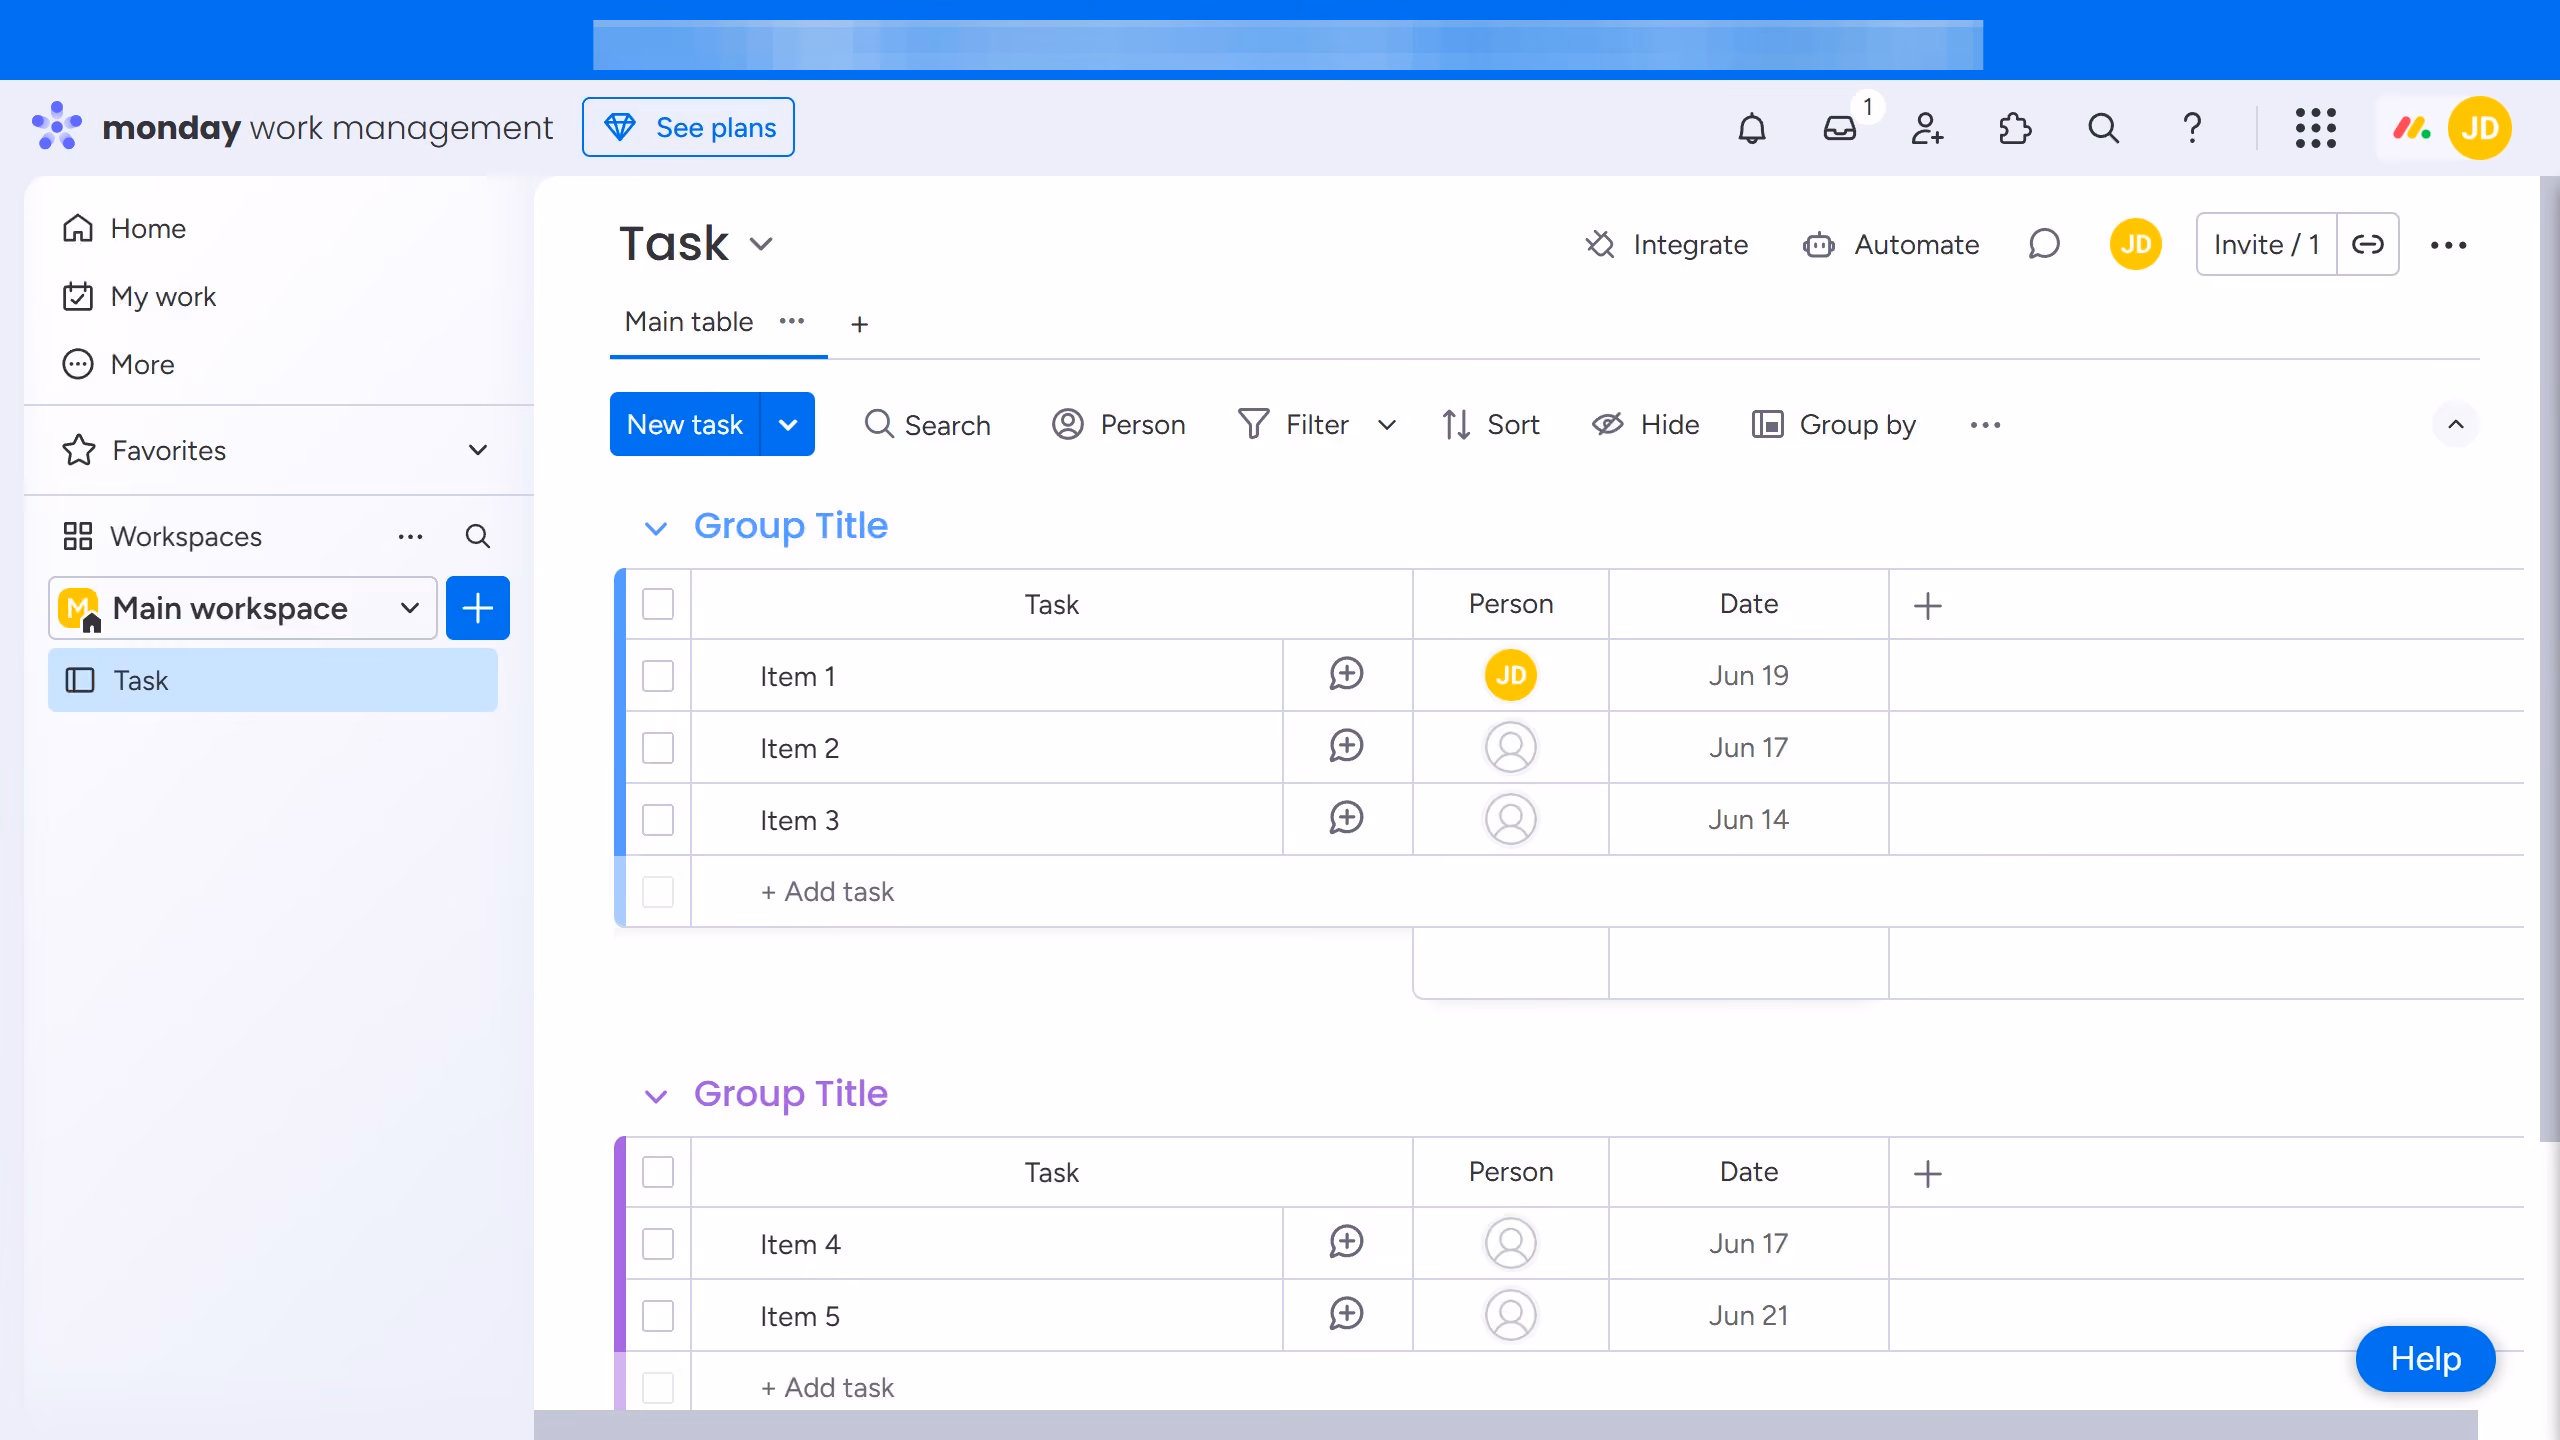Click the copy board link icon

2367,244
